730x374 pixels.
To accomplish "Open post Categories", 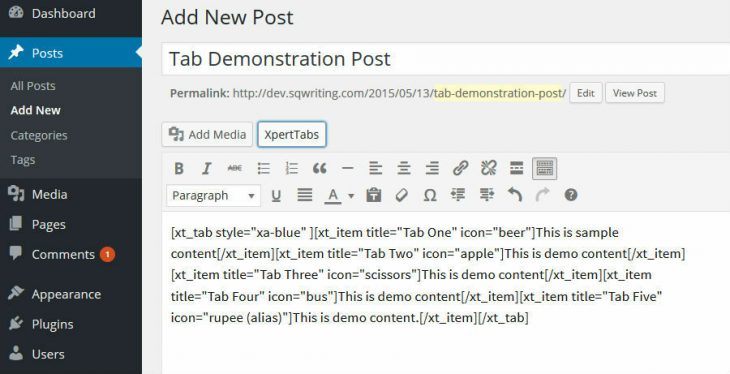I will click(39, 136).
